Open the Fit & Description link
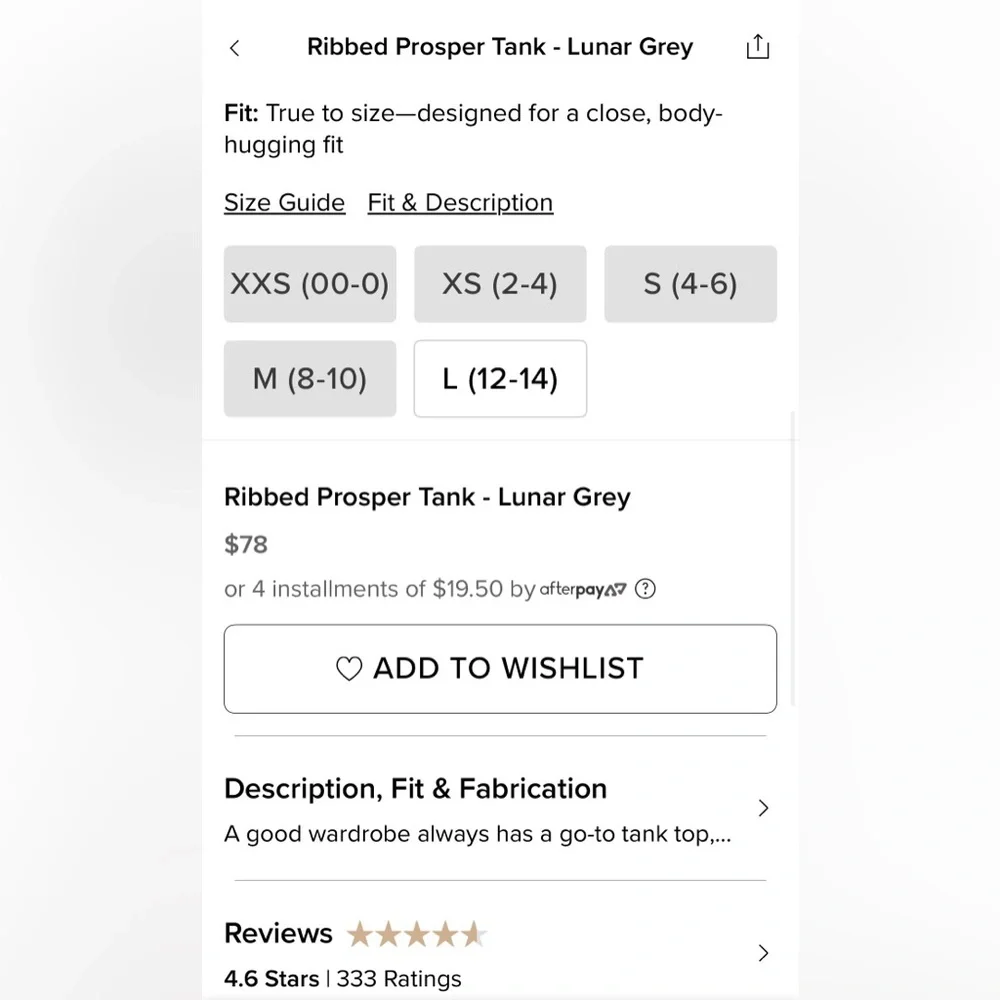 coord(460,203)
